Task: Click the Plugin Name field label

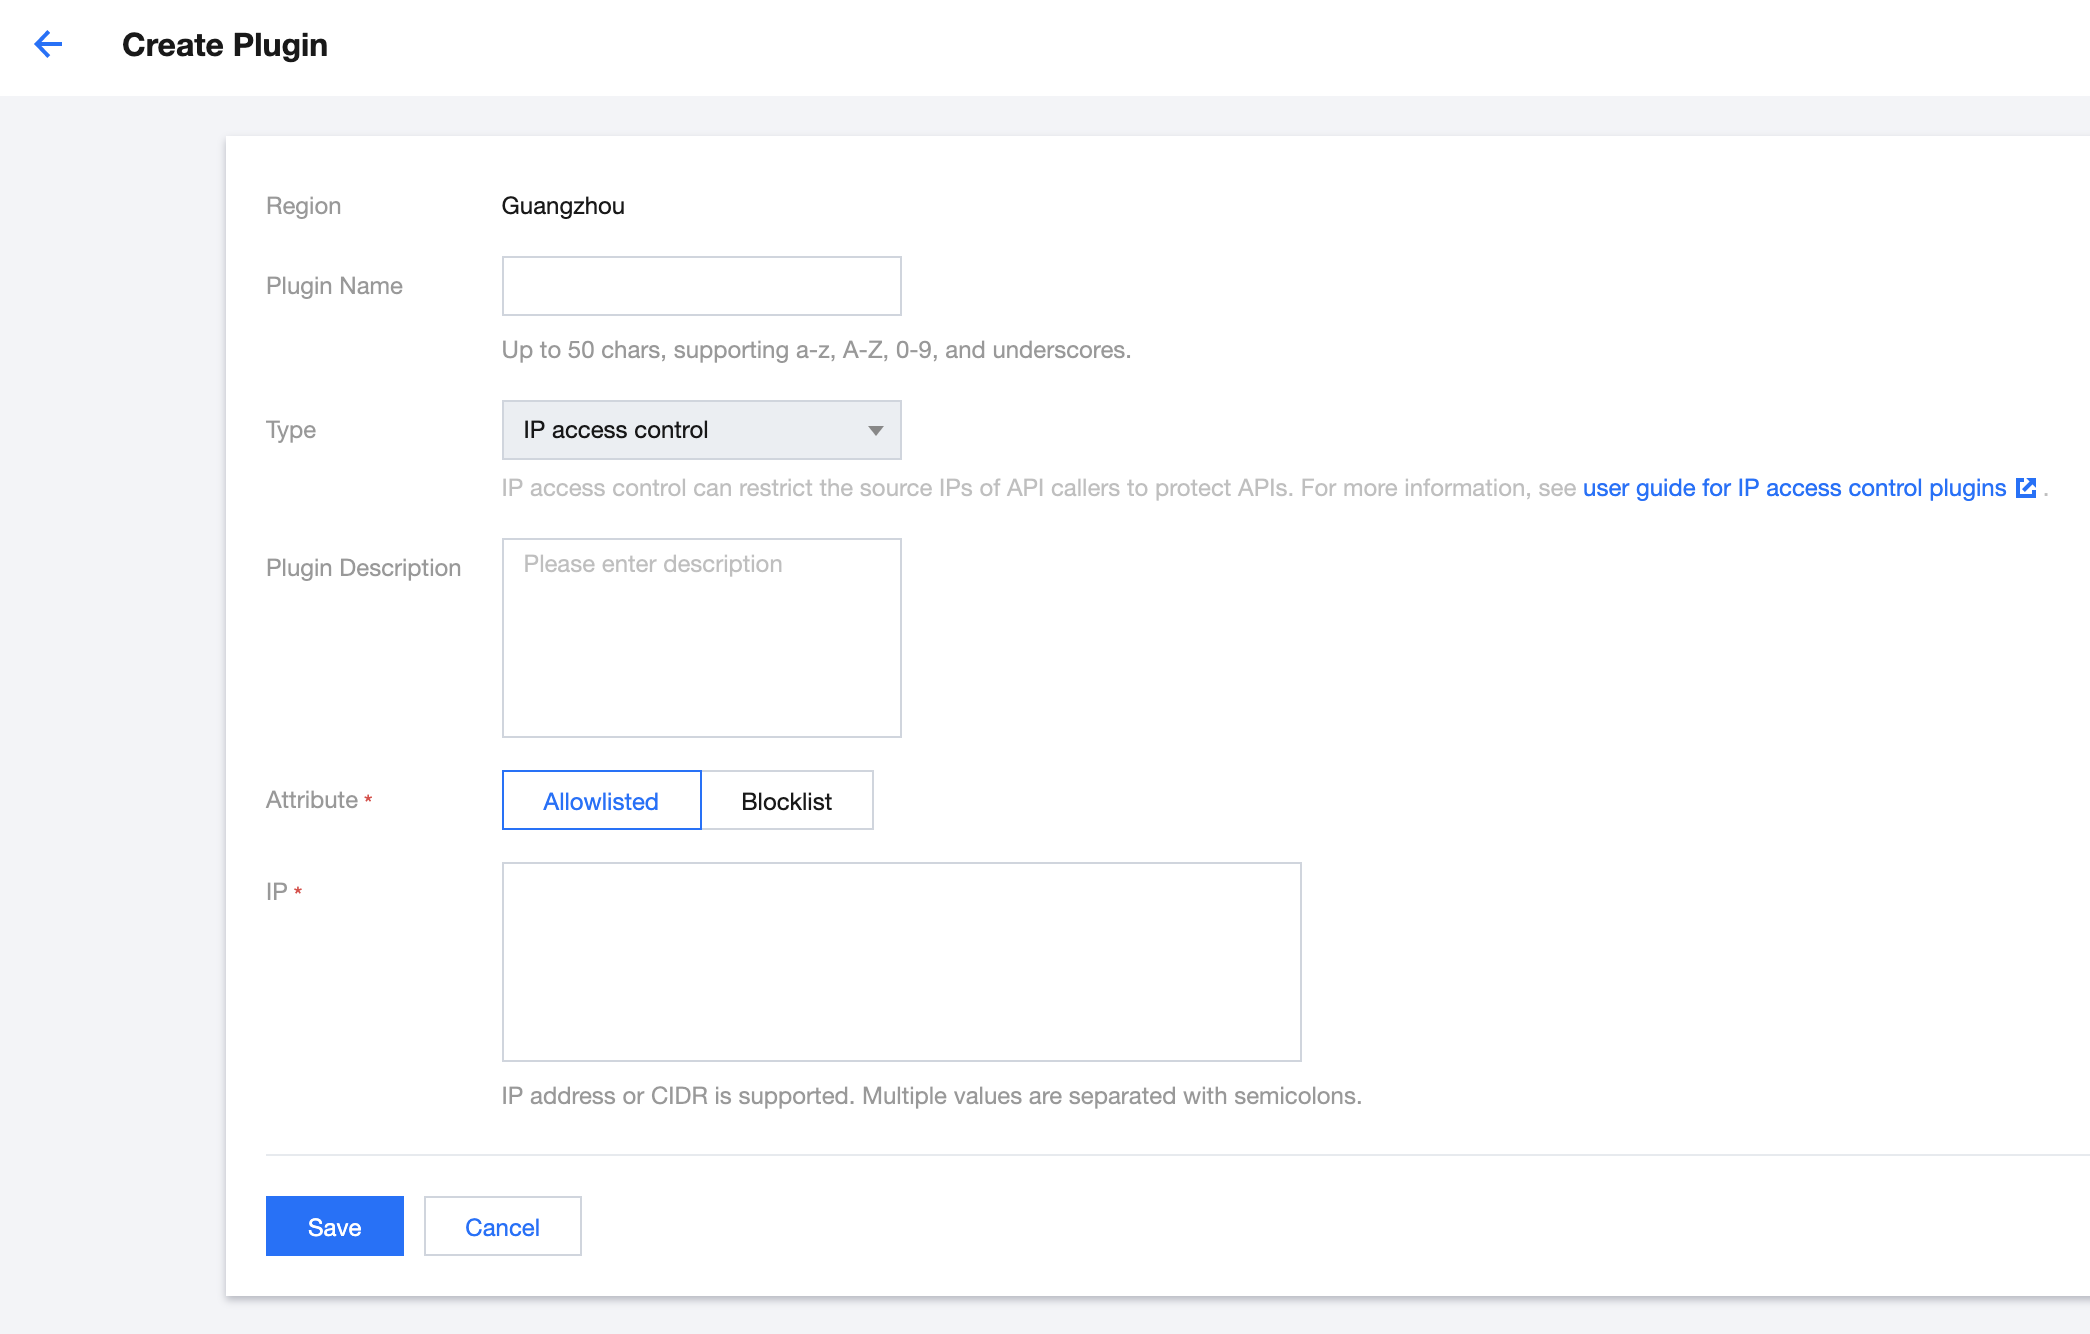Action: 334,286
